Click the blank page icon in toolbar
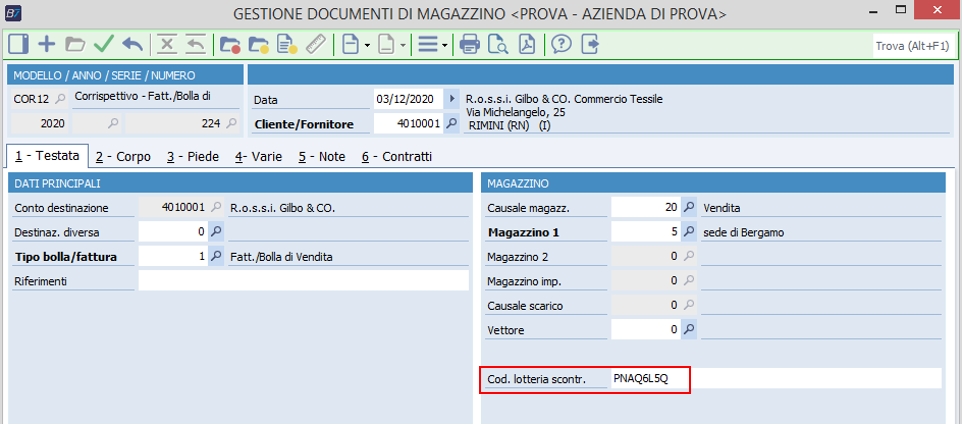The image size is (962, 425). [x=18, y=45]
